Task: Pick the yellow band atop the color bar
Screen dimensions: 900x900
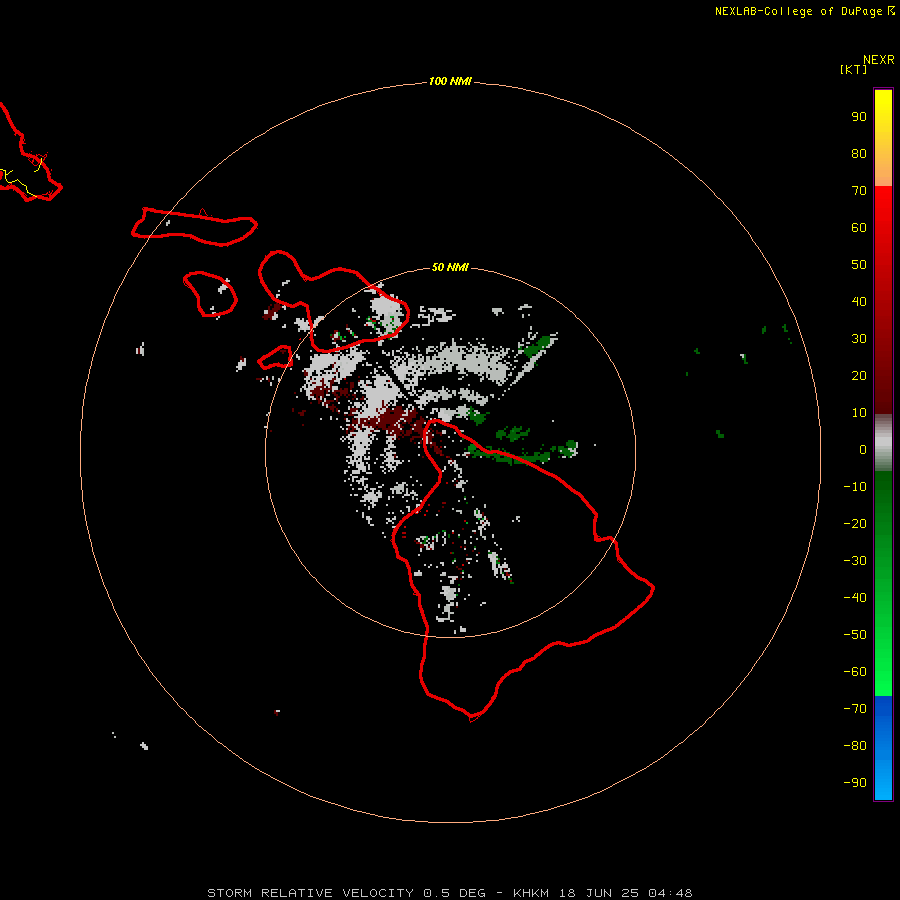Action: (883, 109)
